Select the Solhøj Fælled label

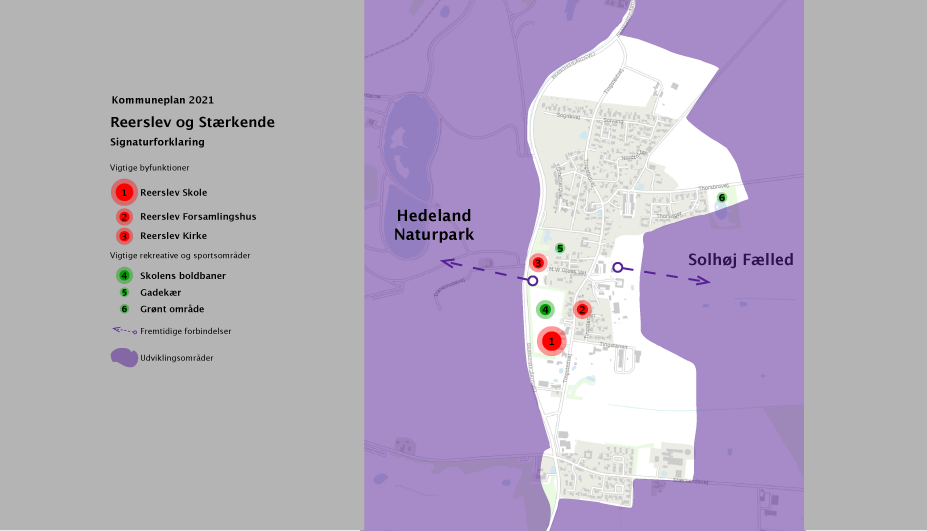click(740, 260)
